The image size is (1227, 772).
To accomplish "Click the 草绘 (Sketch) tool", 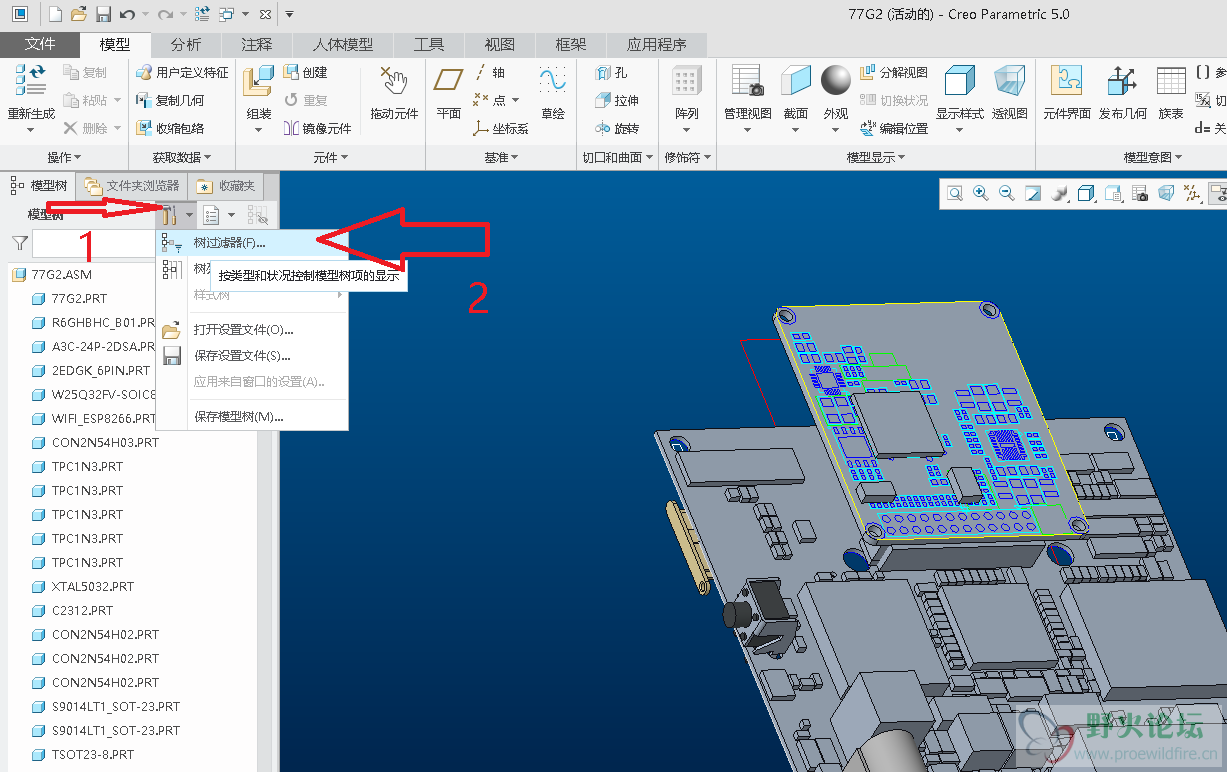I will [553, 92].
